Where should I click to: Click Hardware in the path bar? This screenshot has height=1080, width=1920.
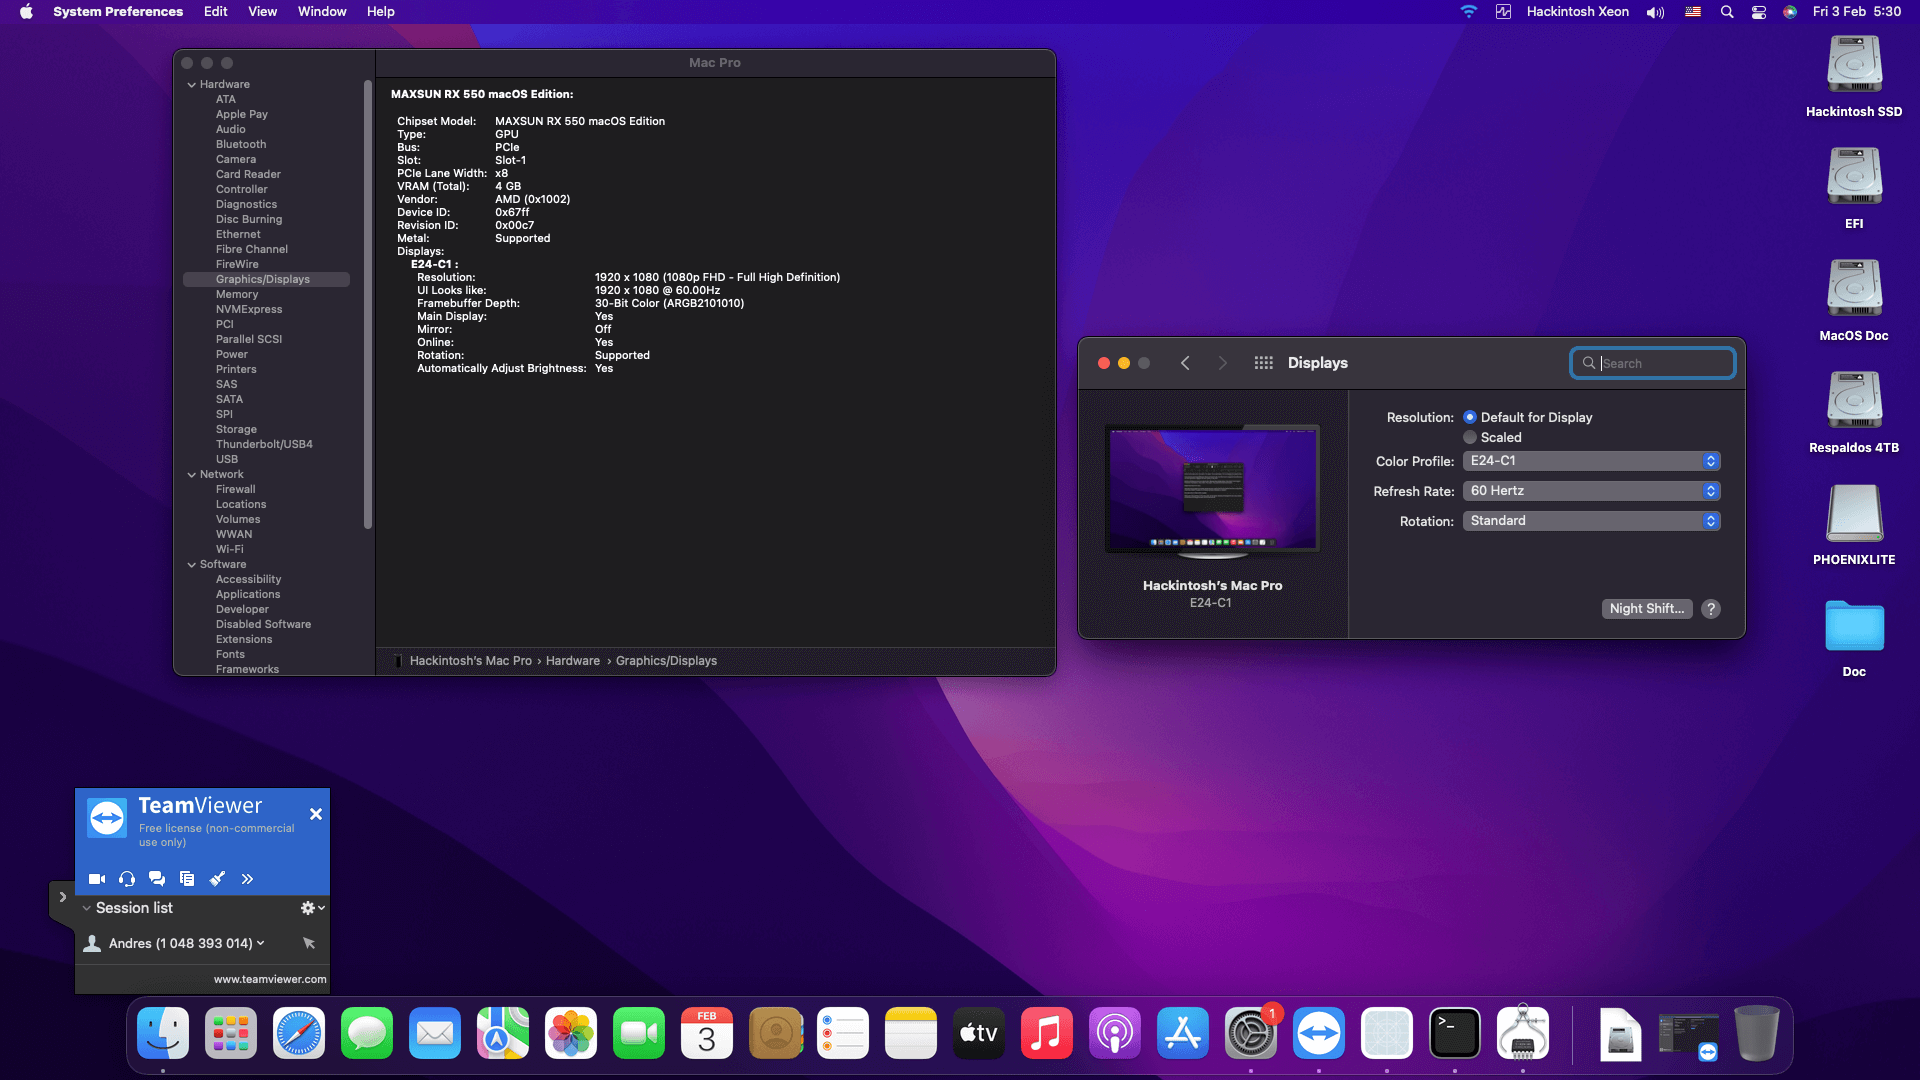573,661
